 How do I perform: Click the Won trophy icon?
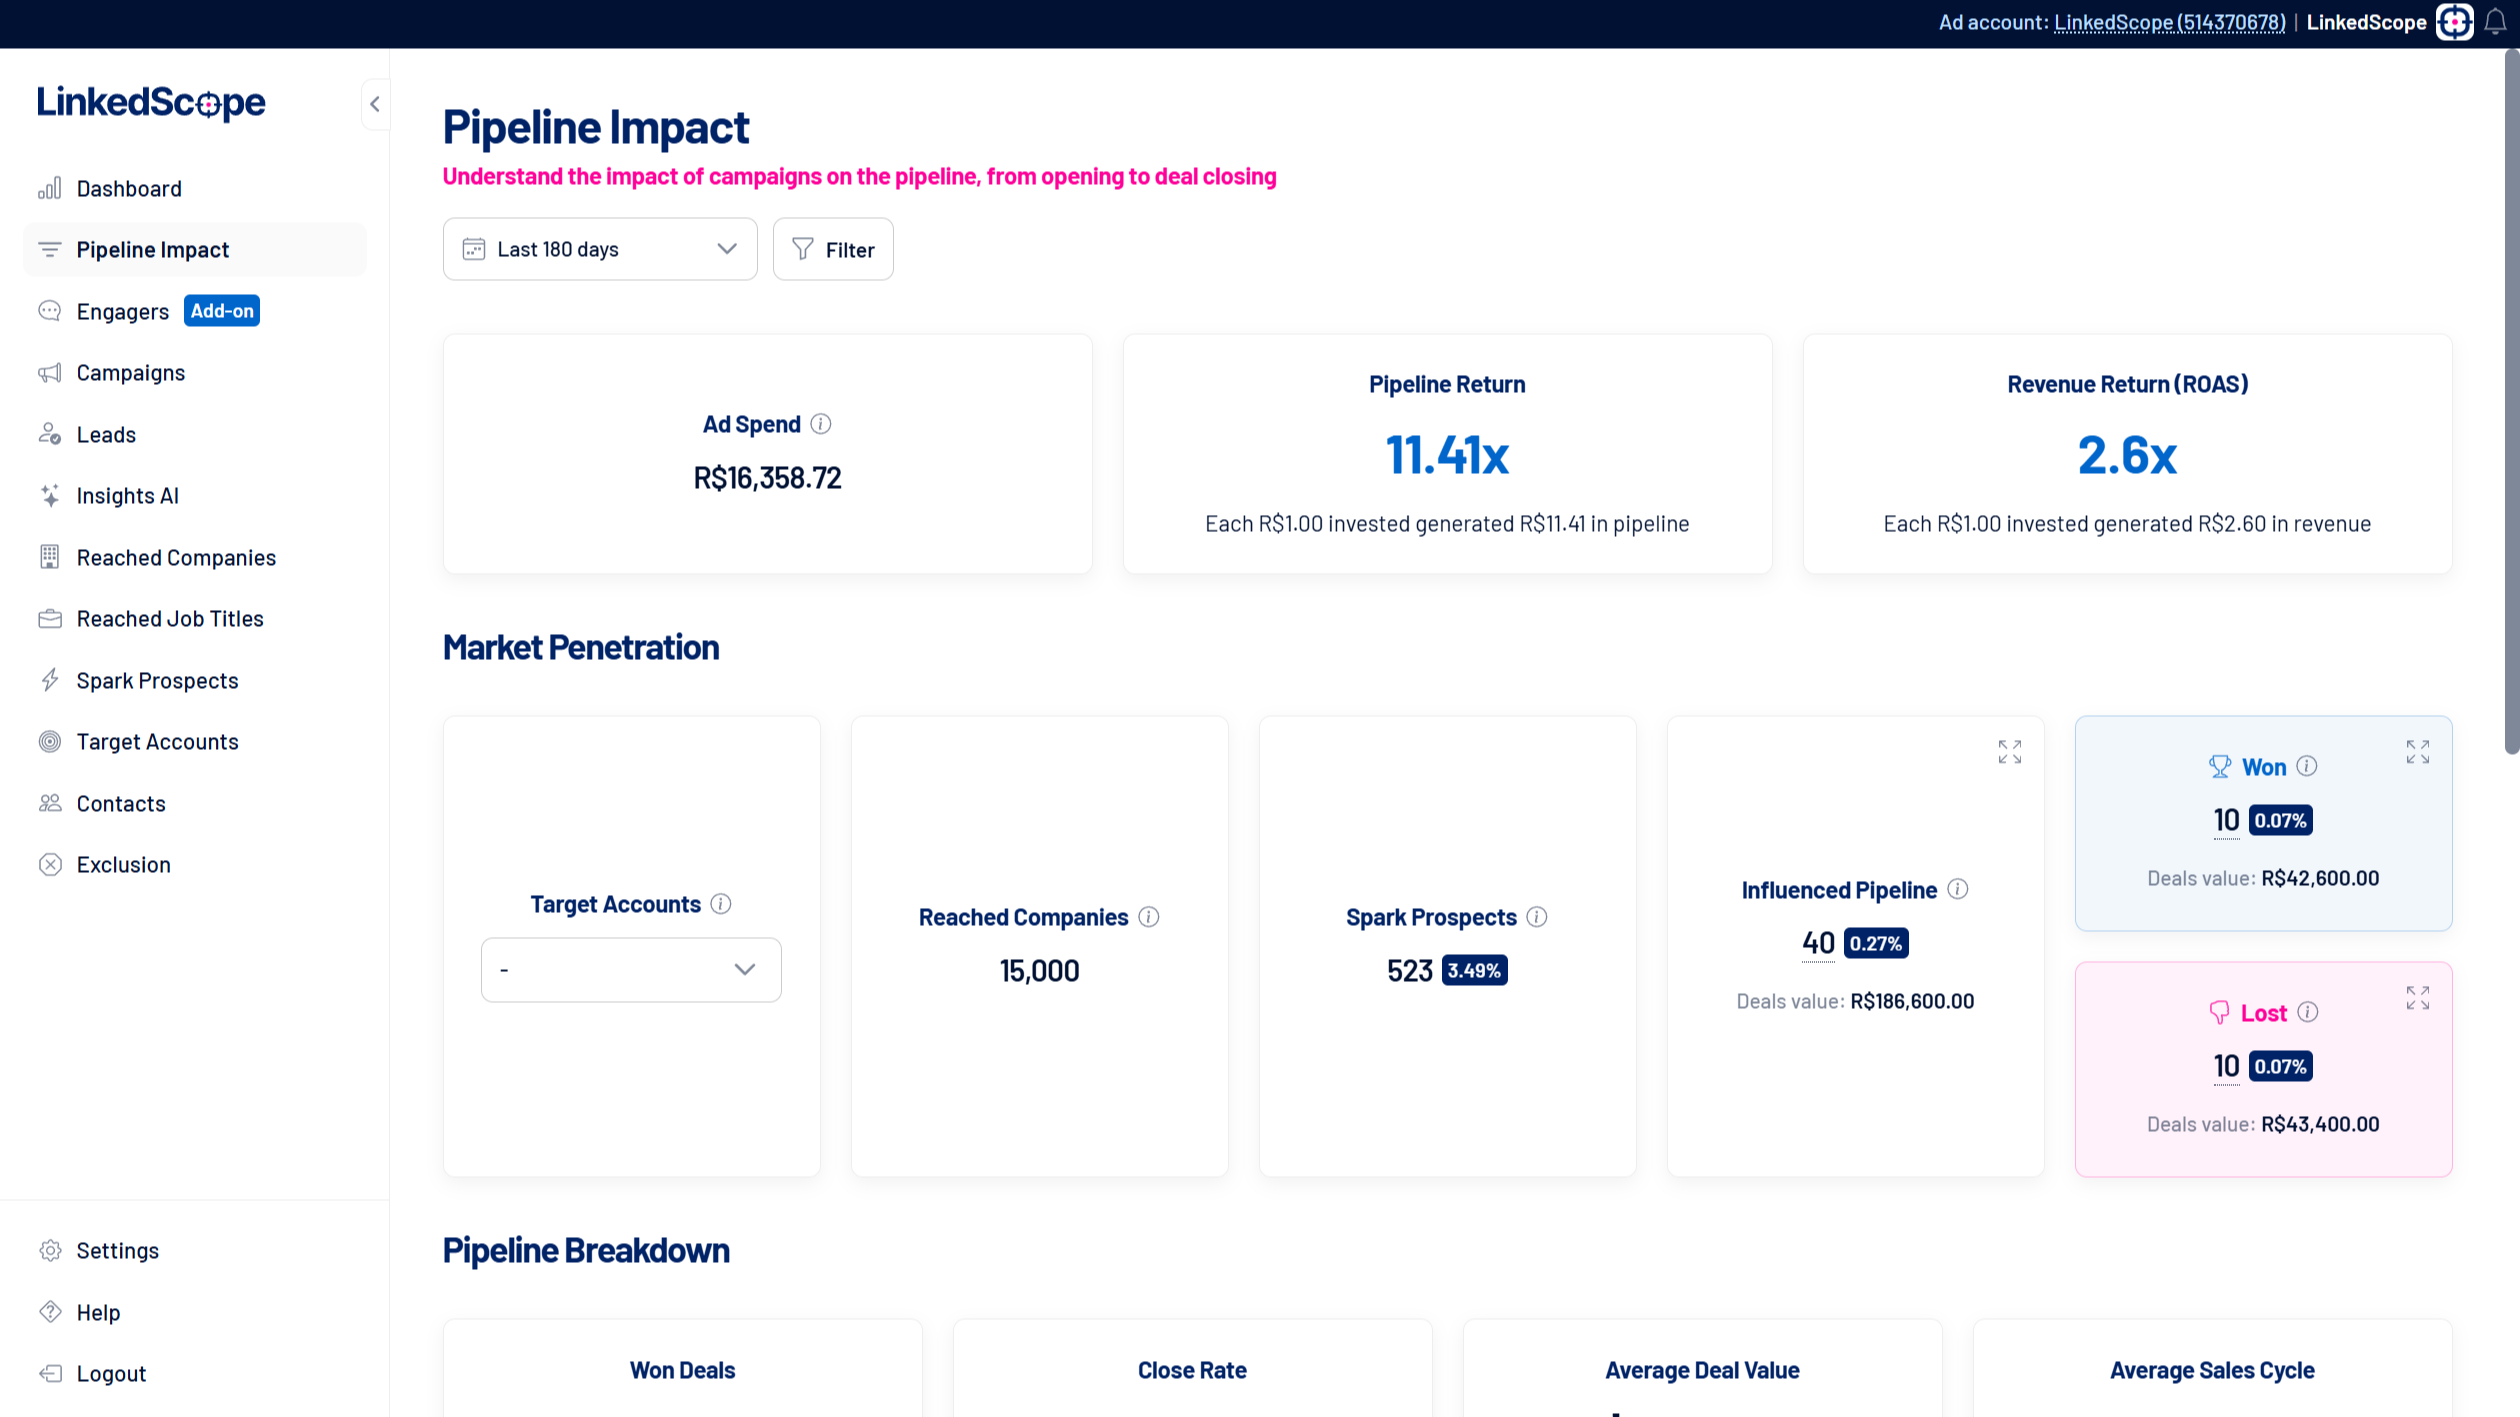tap(2220, 767)
